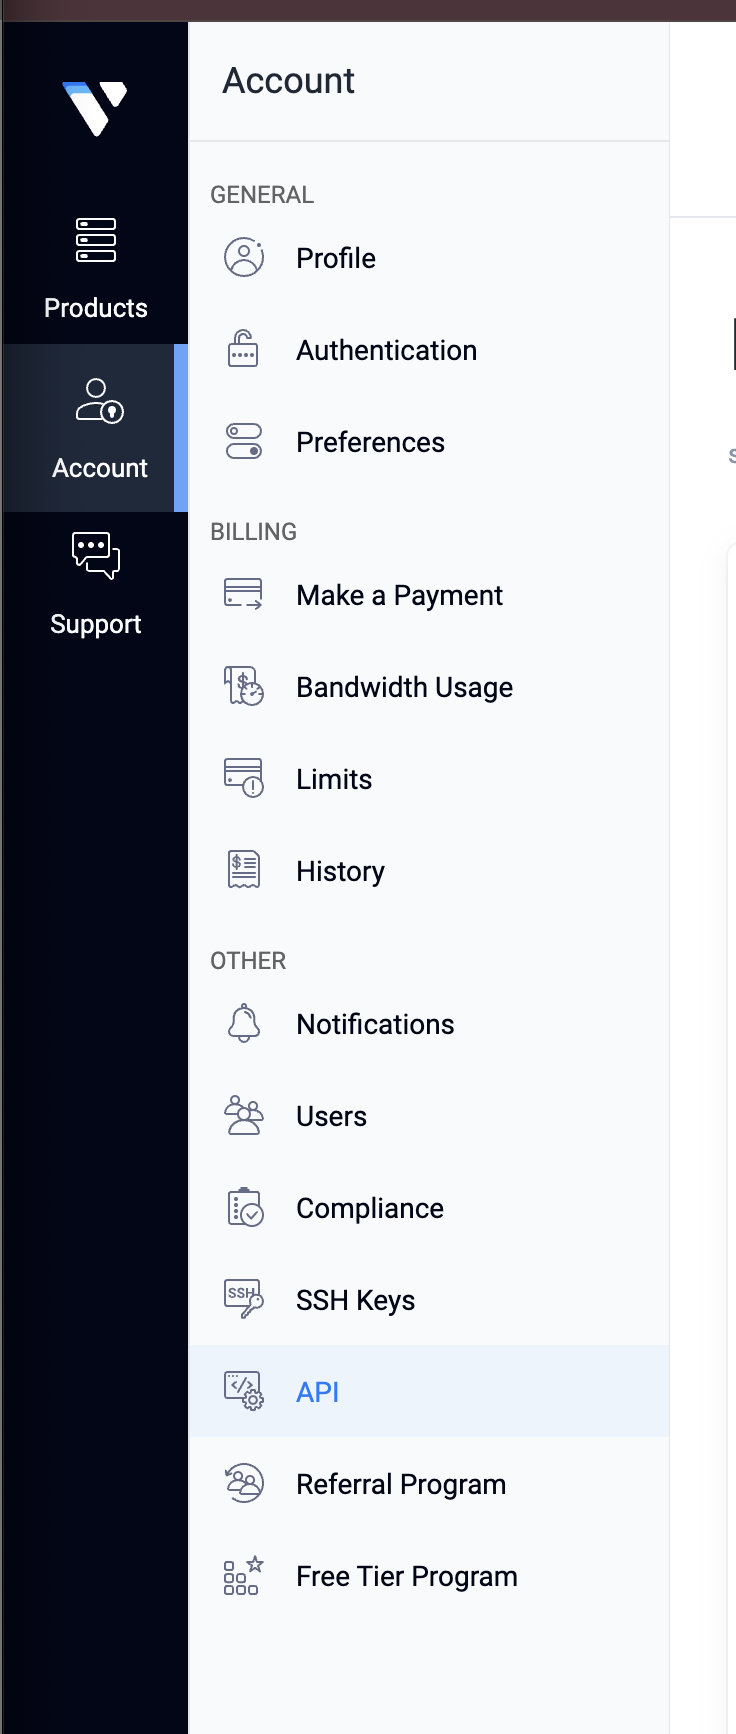Click the Profile person icon
Image resolution: width=736 pixels, height=1734 pixels.
(x=244, y=258)
